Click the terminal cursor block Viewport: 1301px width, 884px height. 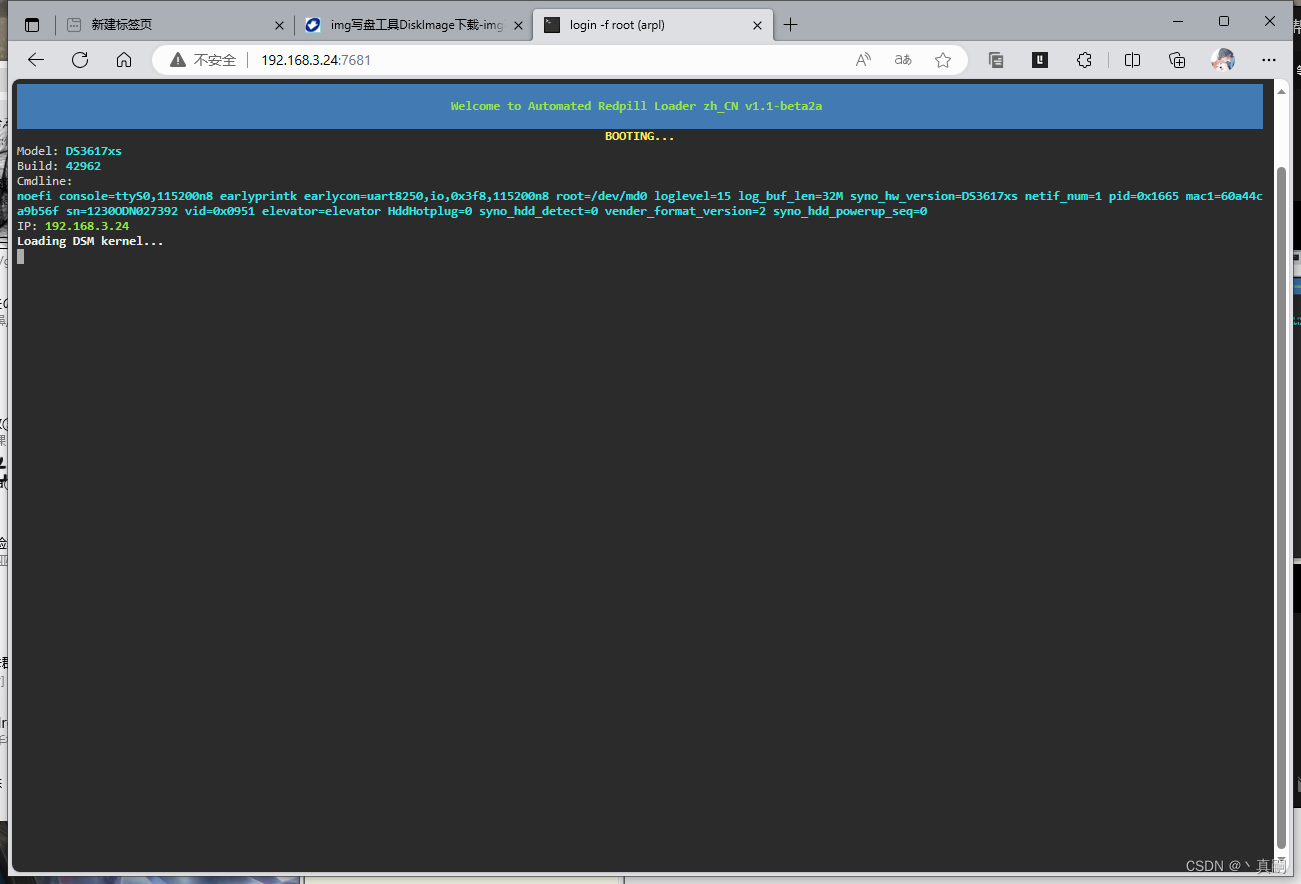click(20, 256)
